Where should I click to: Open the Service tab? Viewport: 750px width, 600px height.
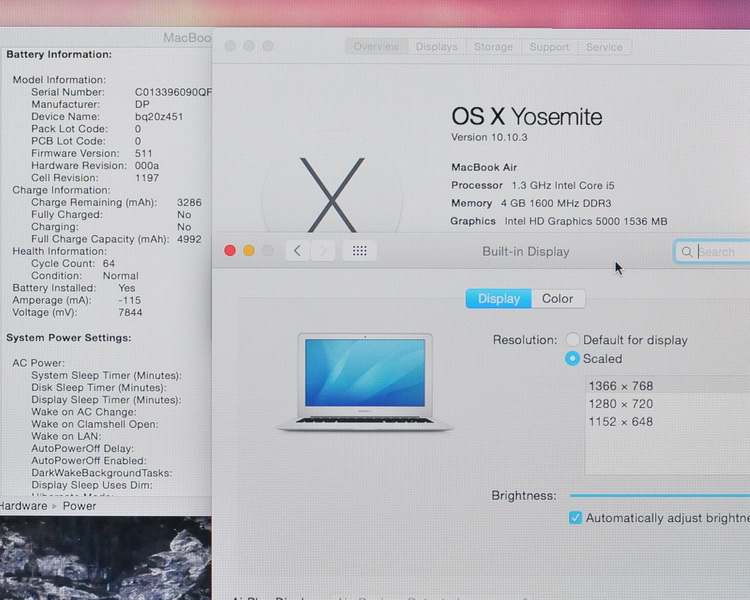point(605,47)
